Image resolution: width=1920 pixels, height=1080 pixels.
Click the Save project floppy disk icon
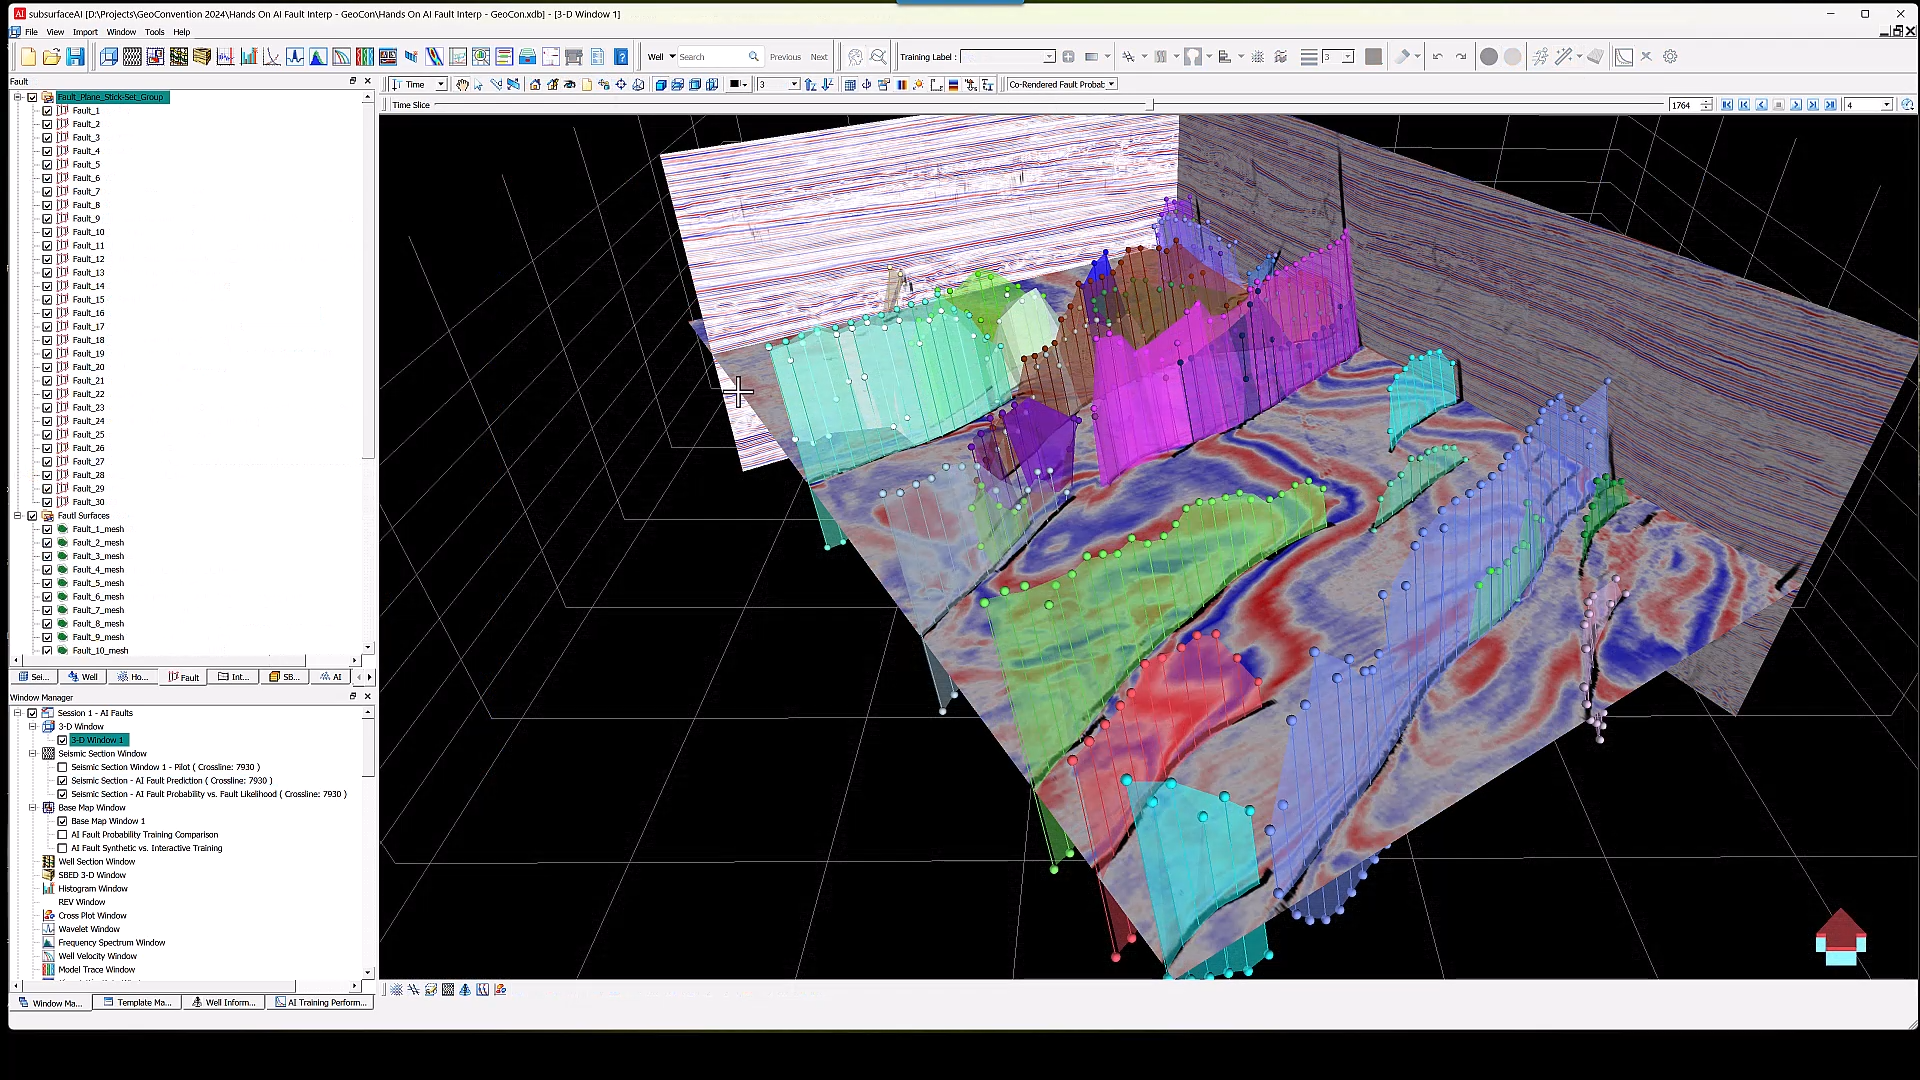coord(75,57)
